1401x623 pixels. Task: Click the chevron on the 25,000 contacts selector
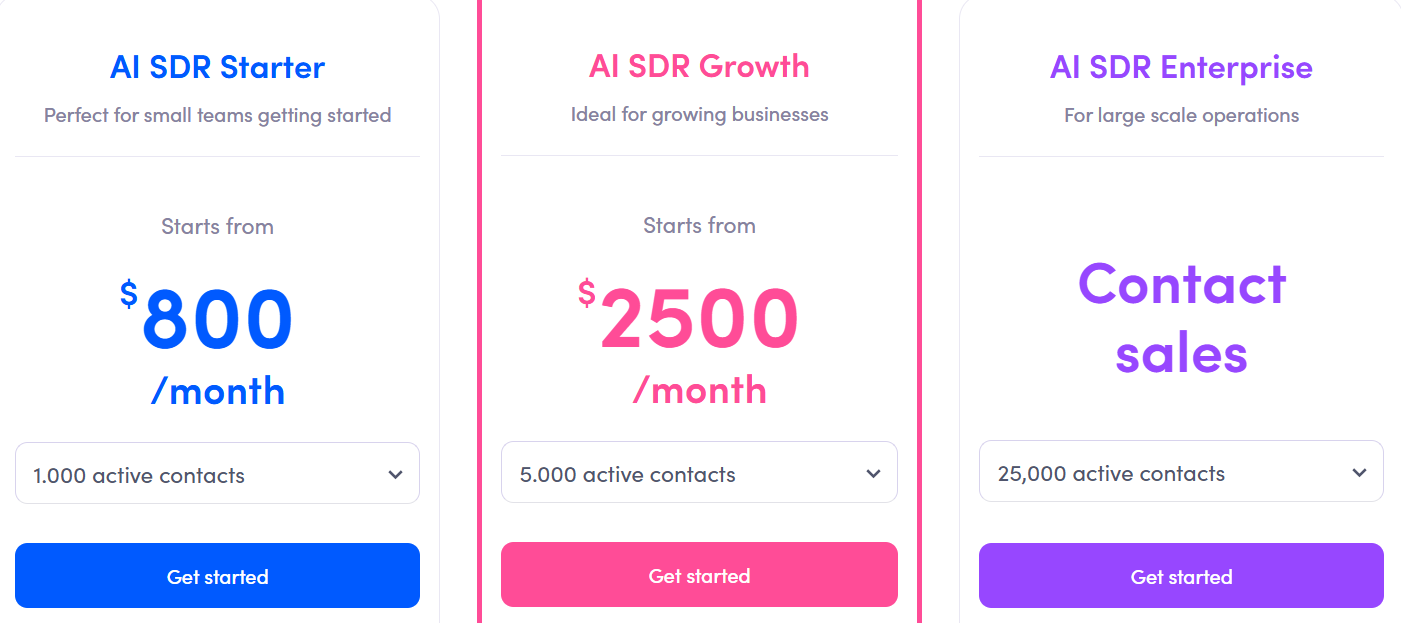coord(1360,472)
